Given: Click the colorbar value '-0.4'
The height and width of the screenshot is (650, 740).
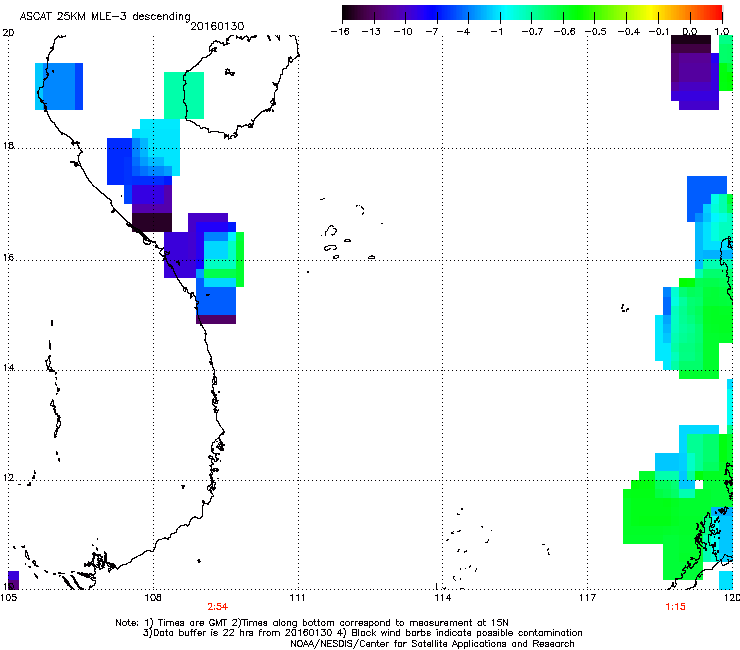Looking at the screenshot, I should click(x=629, y=32).
